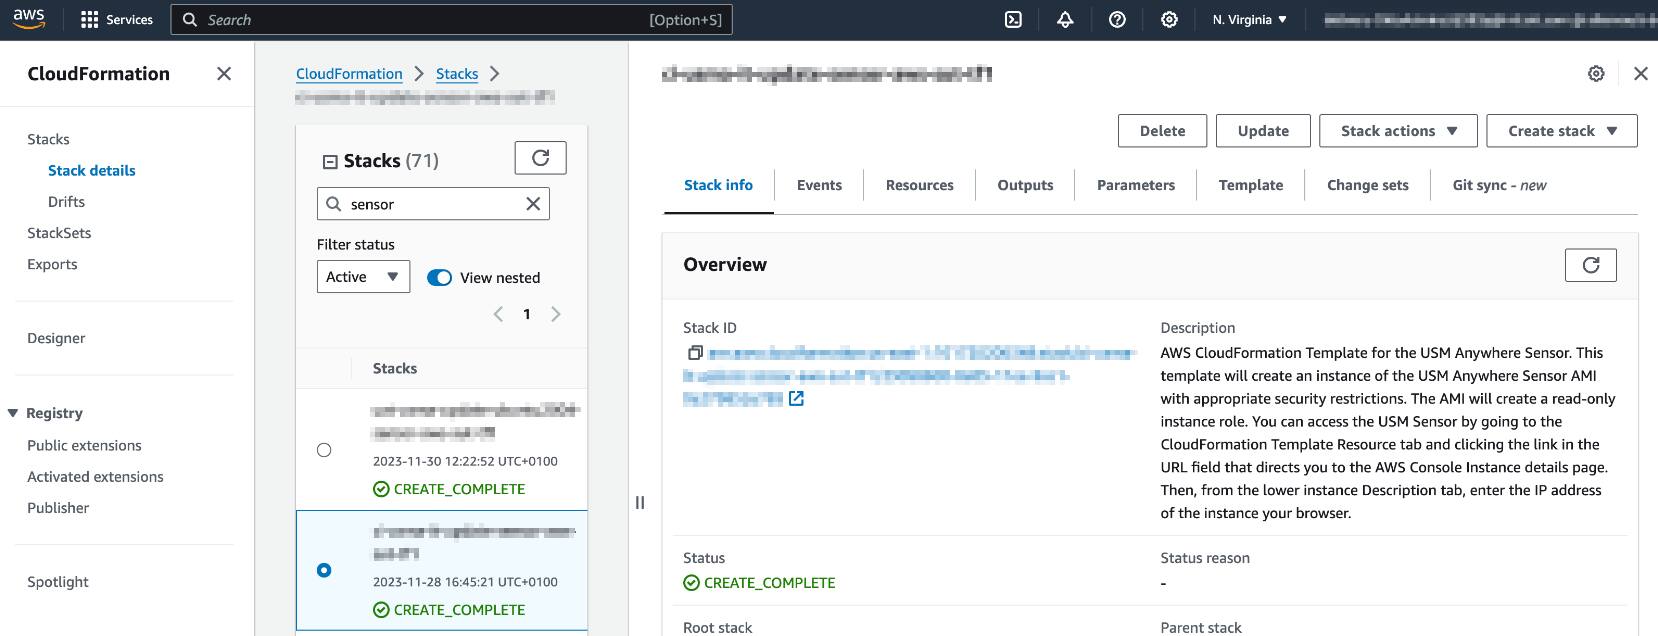Select the stack created 2023-11-28
Image resolution: width=1658 pixels, height=636 pixels.
click(x=324, y=570)
